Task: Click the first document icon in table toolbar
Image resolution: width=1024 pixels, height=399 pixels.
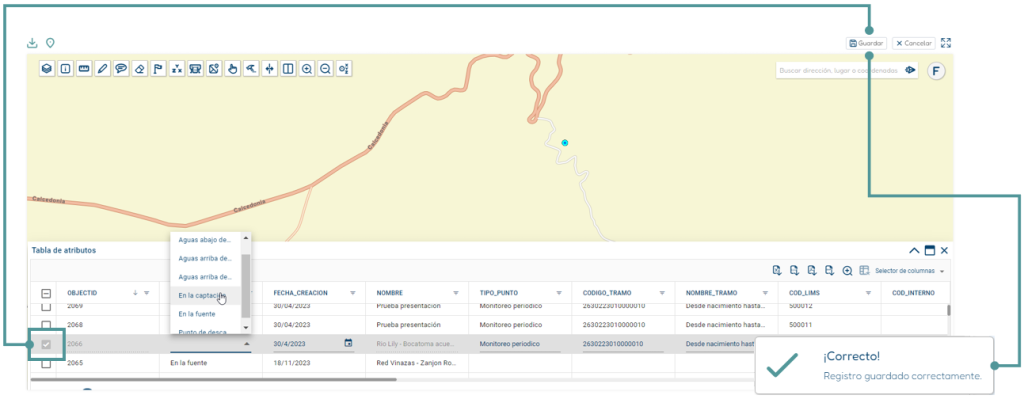Action: [777, 270]
